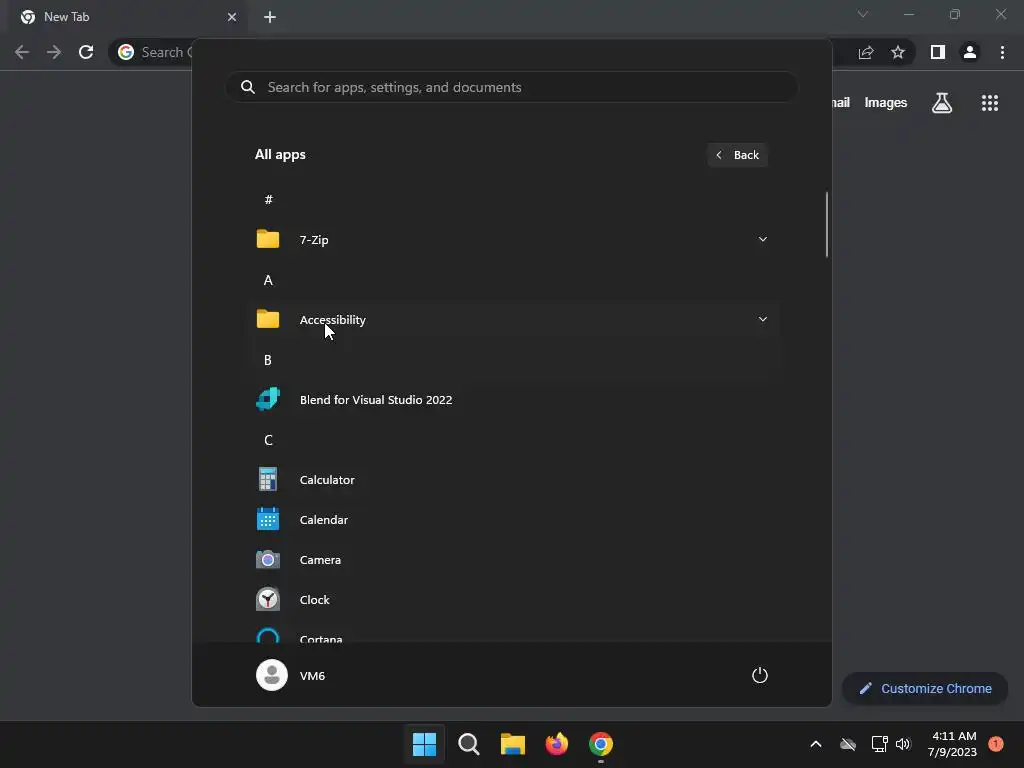Viewport: 1024px width, 768px height.
Task: Open the Camera app icon
Action: tap(268, 560)
